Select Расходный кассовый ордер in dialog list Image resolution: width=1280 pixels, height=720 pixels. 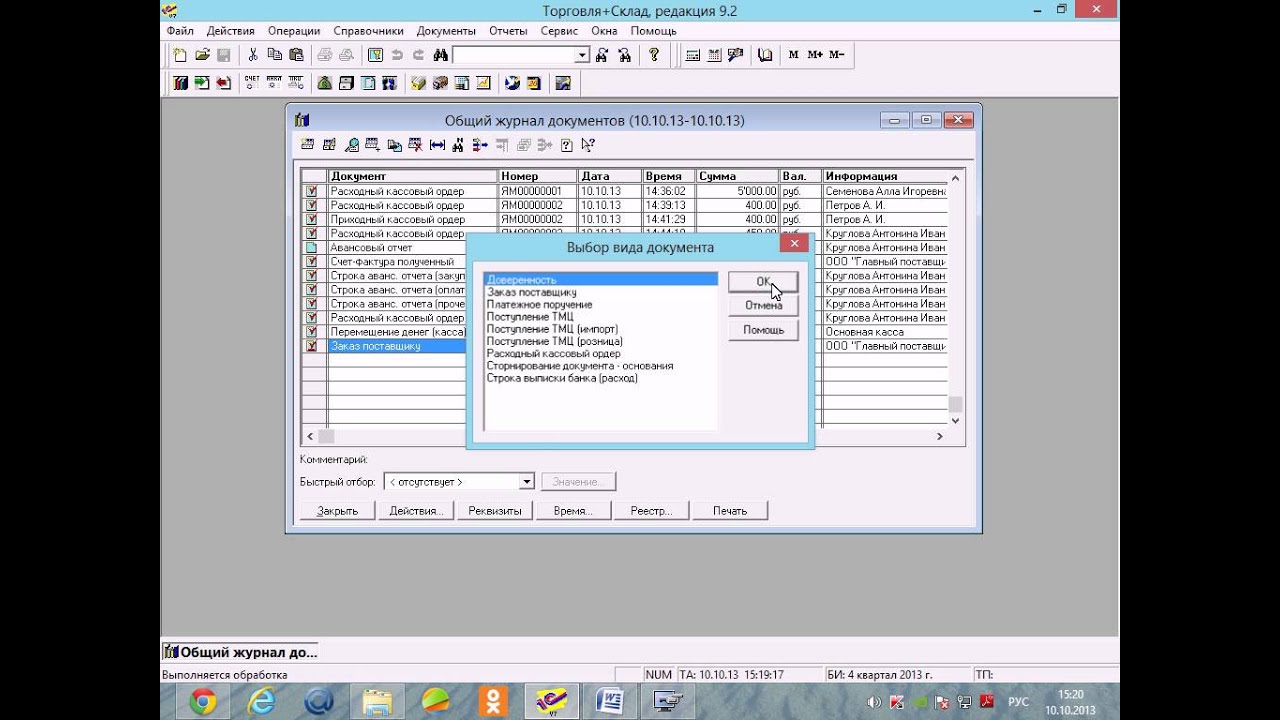tap(600, 353)
